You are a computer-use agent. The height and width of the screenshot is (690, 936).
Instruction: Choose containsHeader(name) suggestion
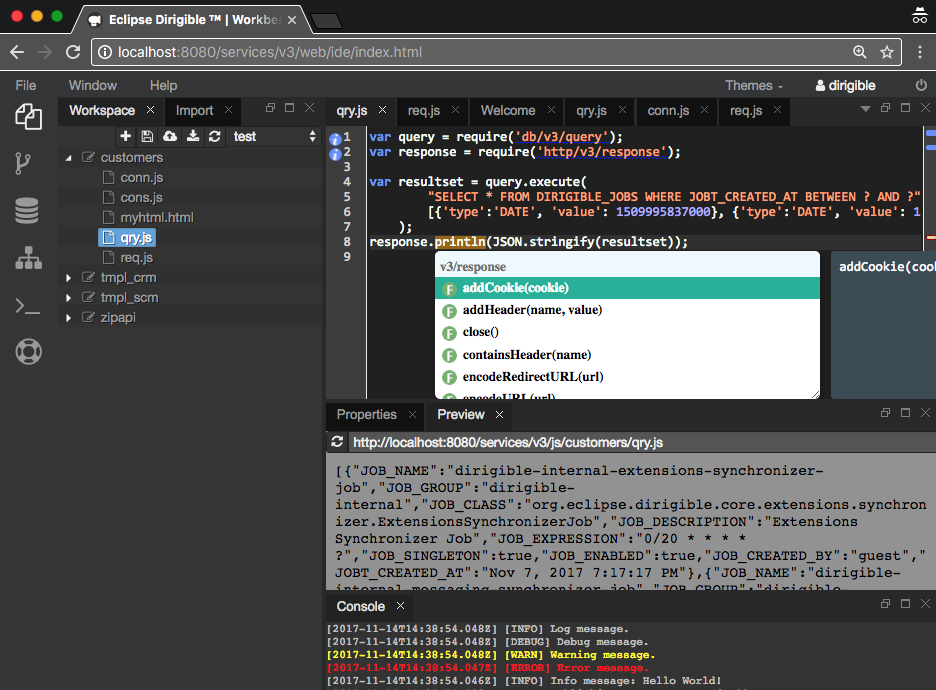point(627,355)
